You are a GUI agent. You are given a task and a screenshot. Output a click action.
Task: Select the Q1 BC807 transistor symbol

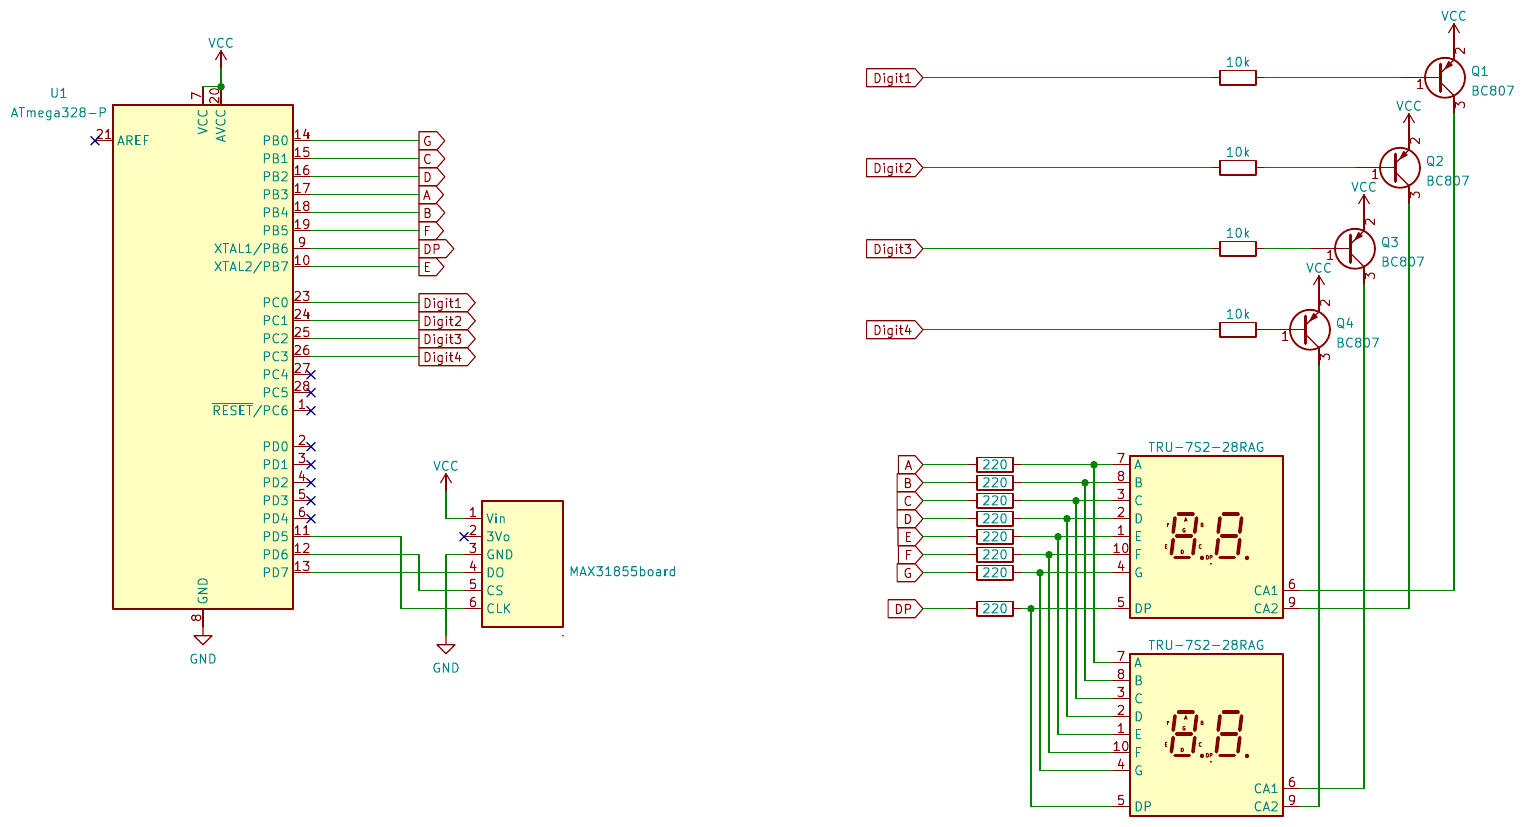[x=1444, y=78]
